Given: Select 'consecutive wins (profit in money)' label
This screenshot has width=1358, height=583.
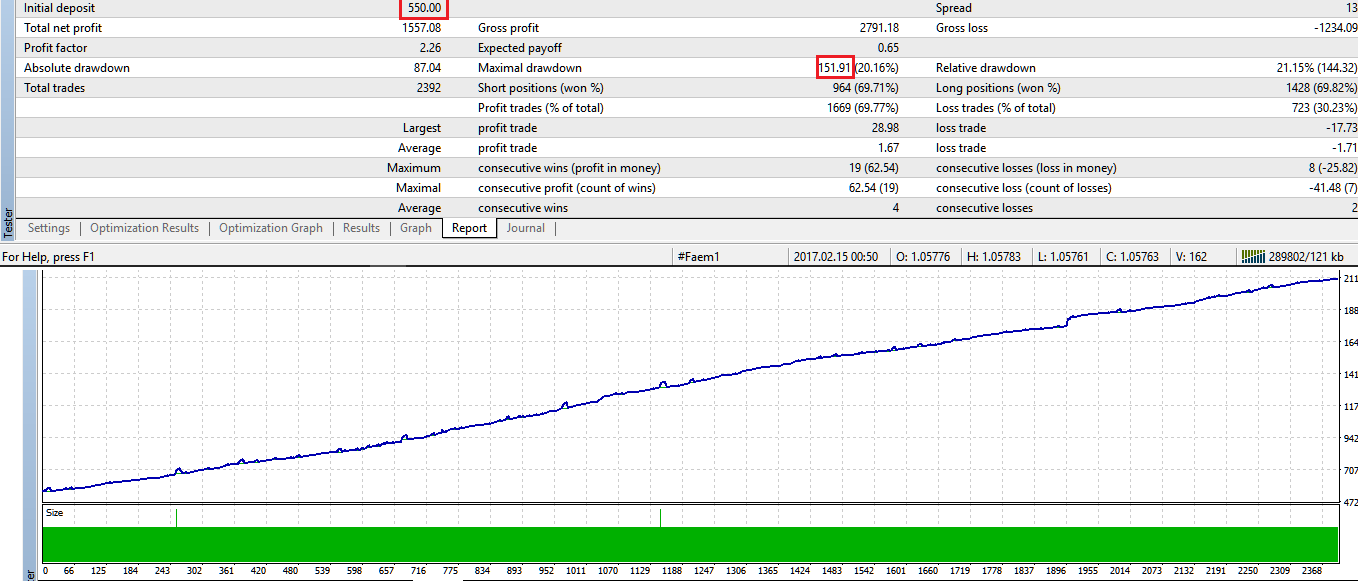Looking at the screenshot, I should click(569, 168).
